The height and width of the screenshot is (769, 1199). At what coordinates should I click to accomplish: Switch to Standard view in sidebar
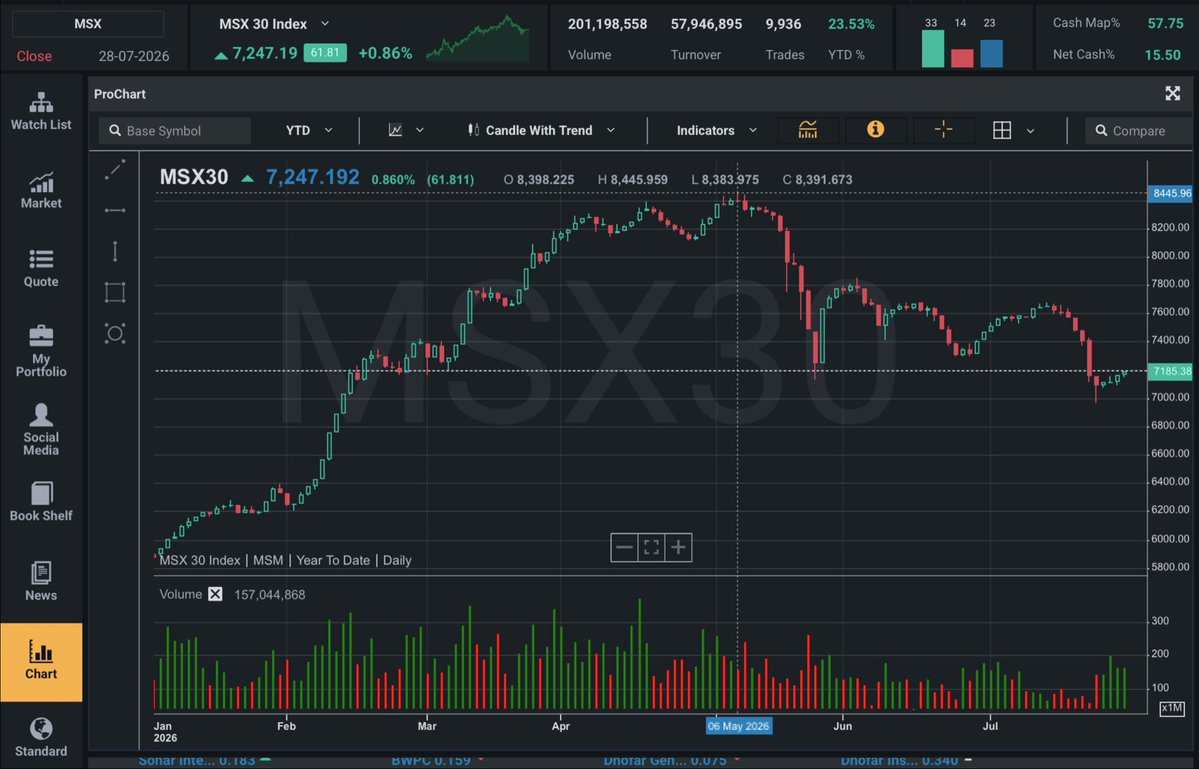coord(41,738)
